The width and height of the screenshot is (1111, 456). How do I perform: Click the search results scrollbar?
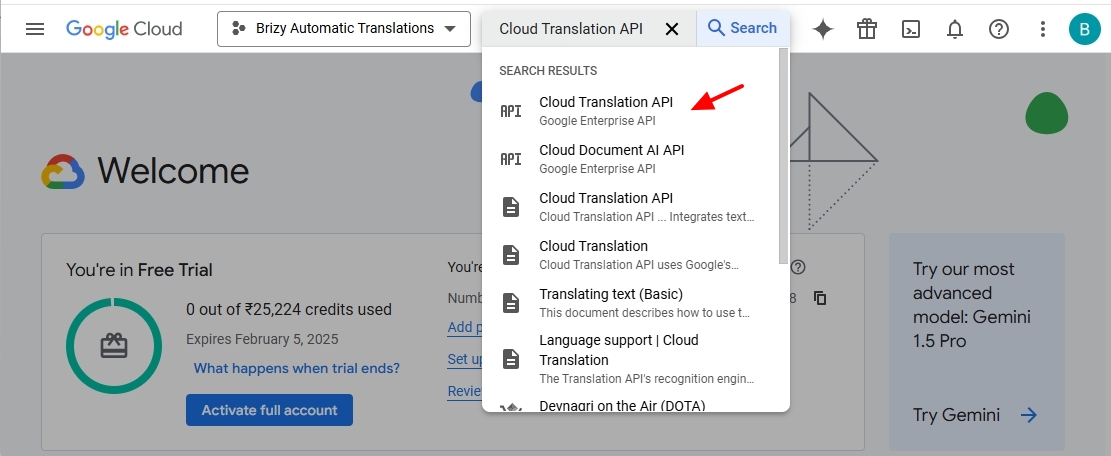[783, 156]
